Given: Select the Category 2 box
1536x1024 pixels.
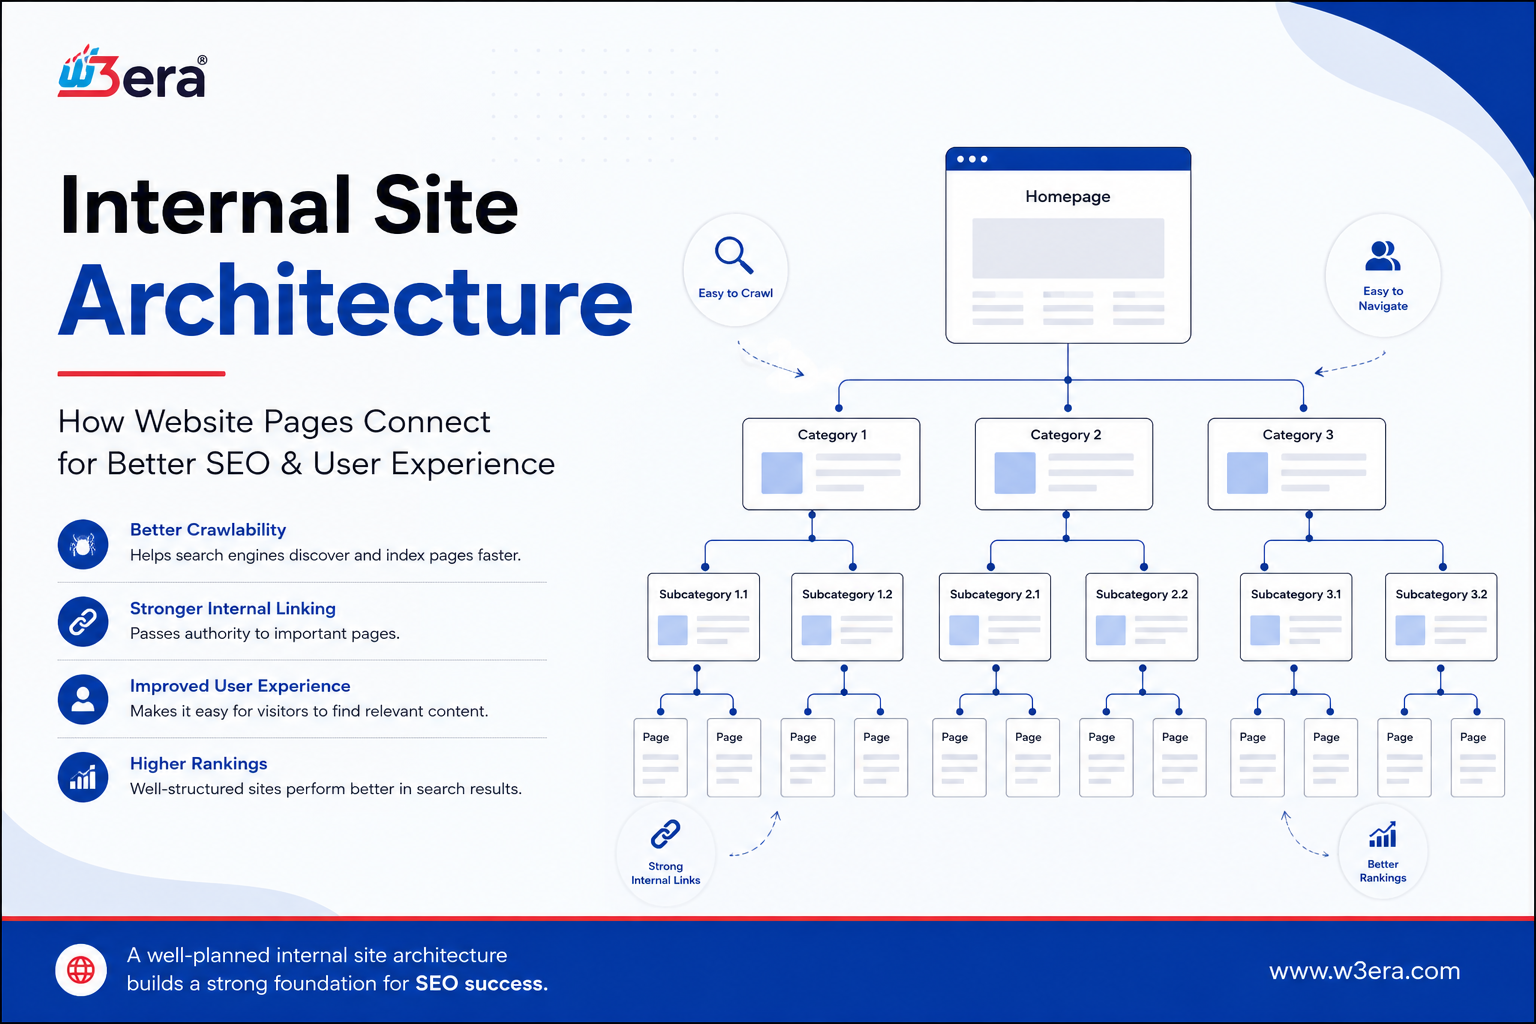Looking at the screenshot, I should pyautogui.click(x=1064, y=464).
